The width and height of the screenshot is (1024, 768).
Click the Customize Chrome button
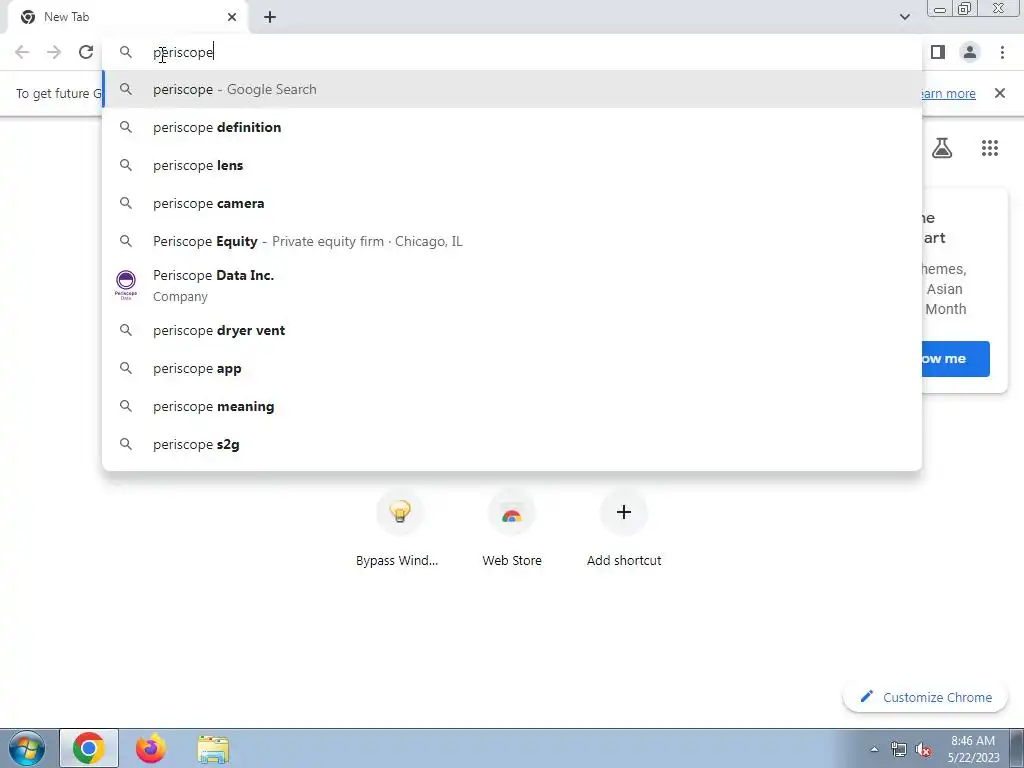926,697
